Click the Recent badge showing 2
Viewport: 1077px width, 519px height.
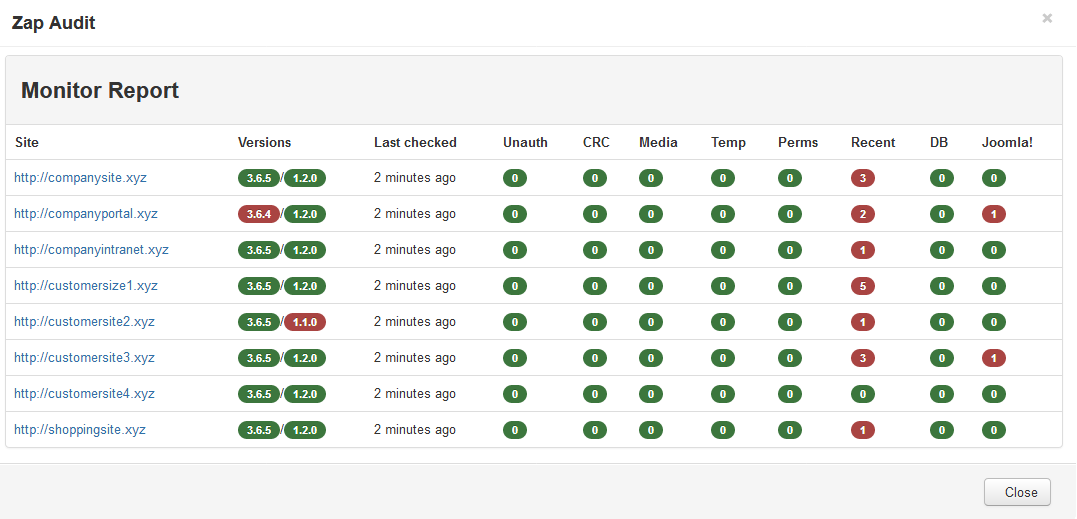click(862, 214)
